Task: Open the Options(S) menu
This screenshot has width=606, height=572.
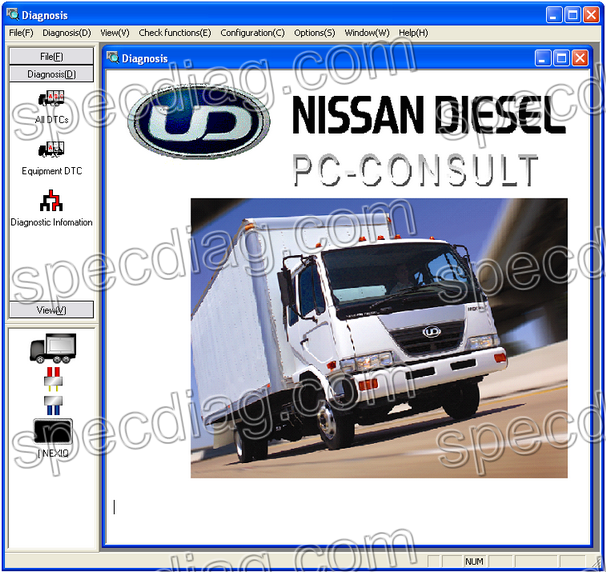Action: [x=314, y=33]
